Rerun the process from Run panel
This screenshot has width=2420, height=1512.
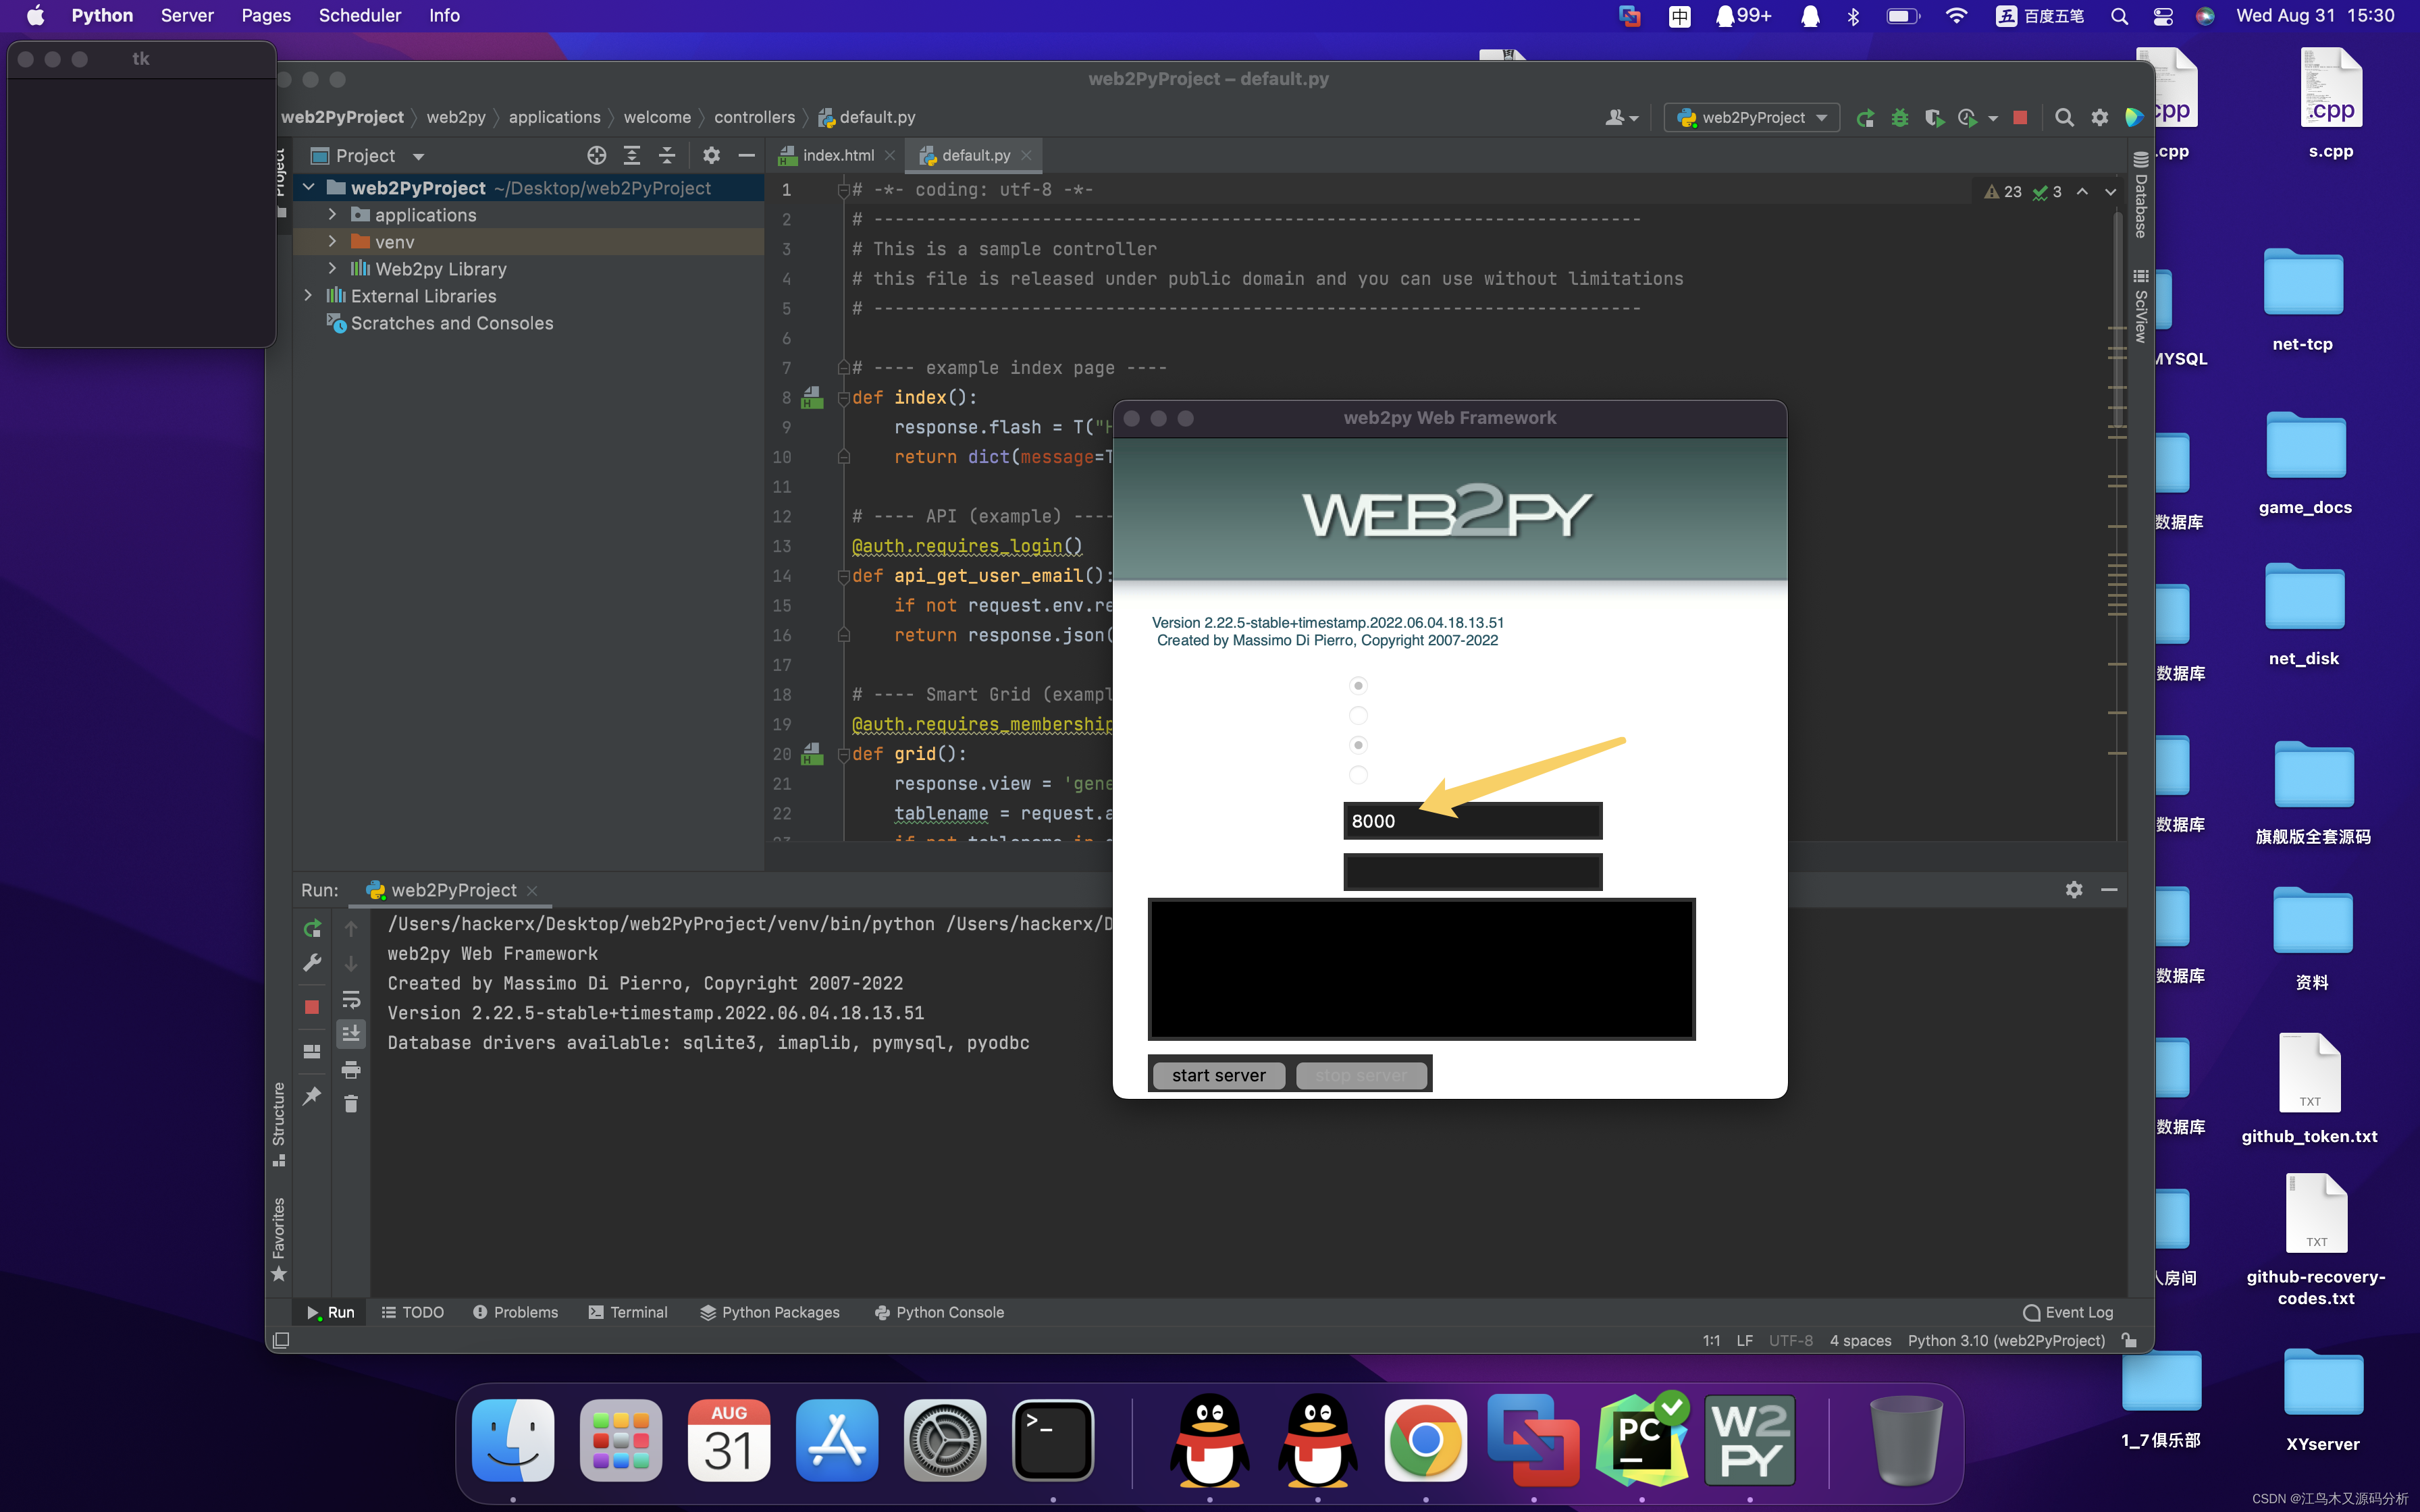coord(312,928)
